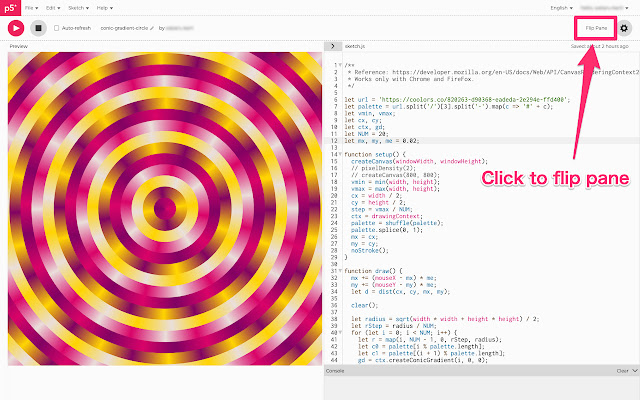Open the English language dropdown
Screen dimensions: 640x400
pyautogui.click(x=561, y=8)
